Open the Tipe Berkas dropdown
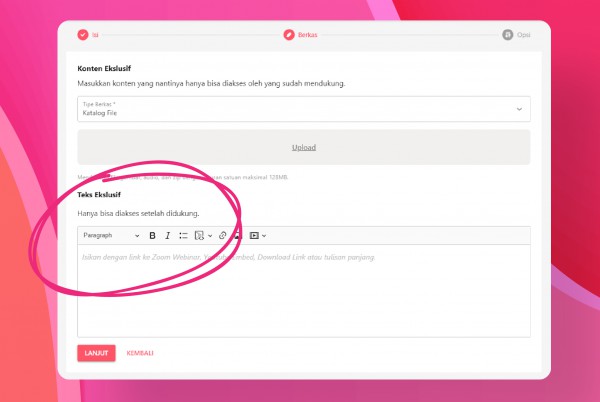The height and width of the screenshot is (402, 600). [x=304, y=109]
